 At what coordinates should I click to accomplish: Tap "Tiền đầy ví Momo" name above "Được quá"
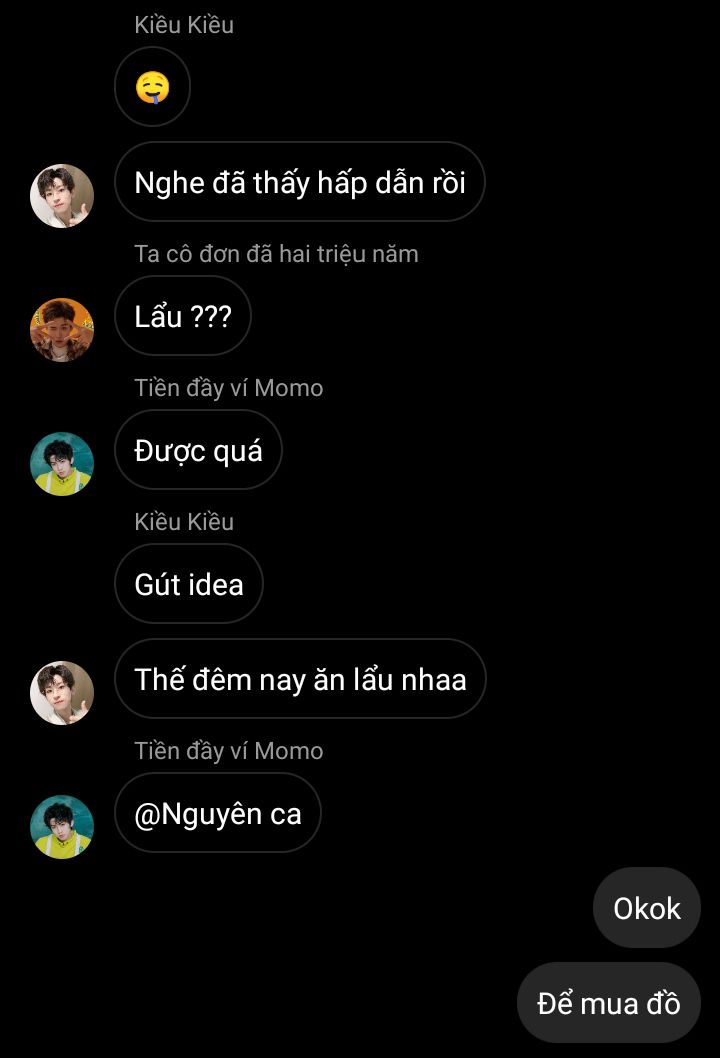click(x=229, y=388)
